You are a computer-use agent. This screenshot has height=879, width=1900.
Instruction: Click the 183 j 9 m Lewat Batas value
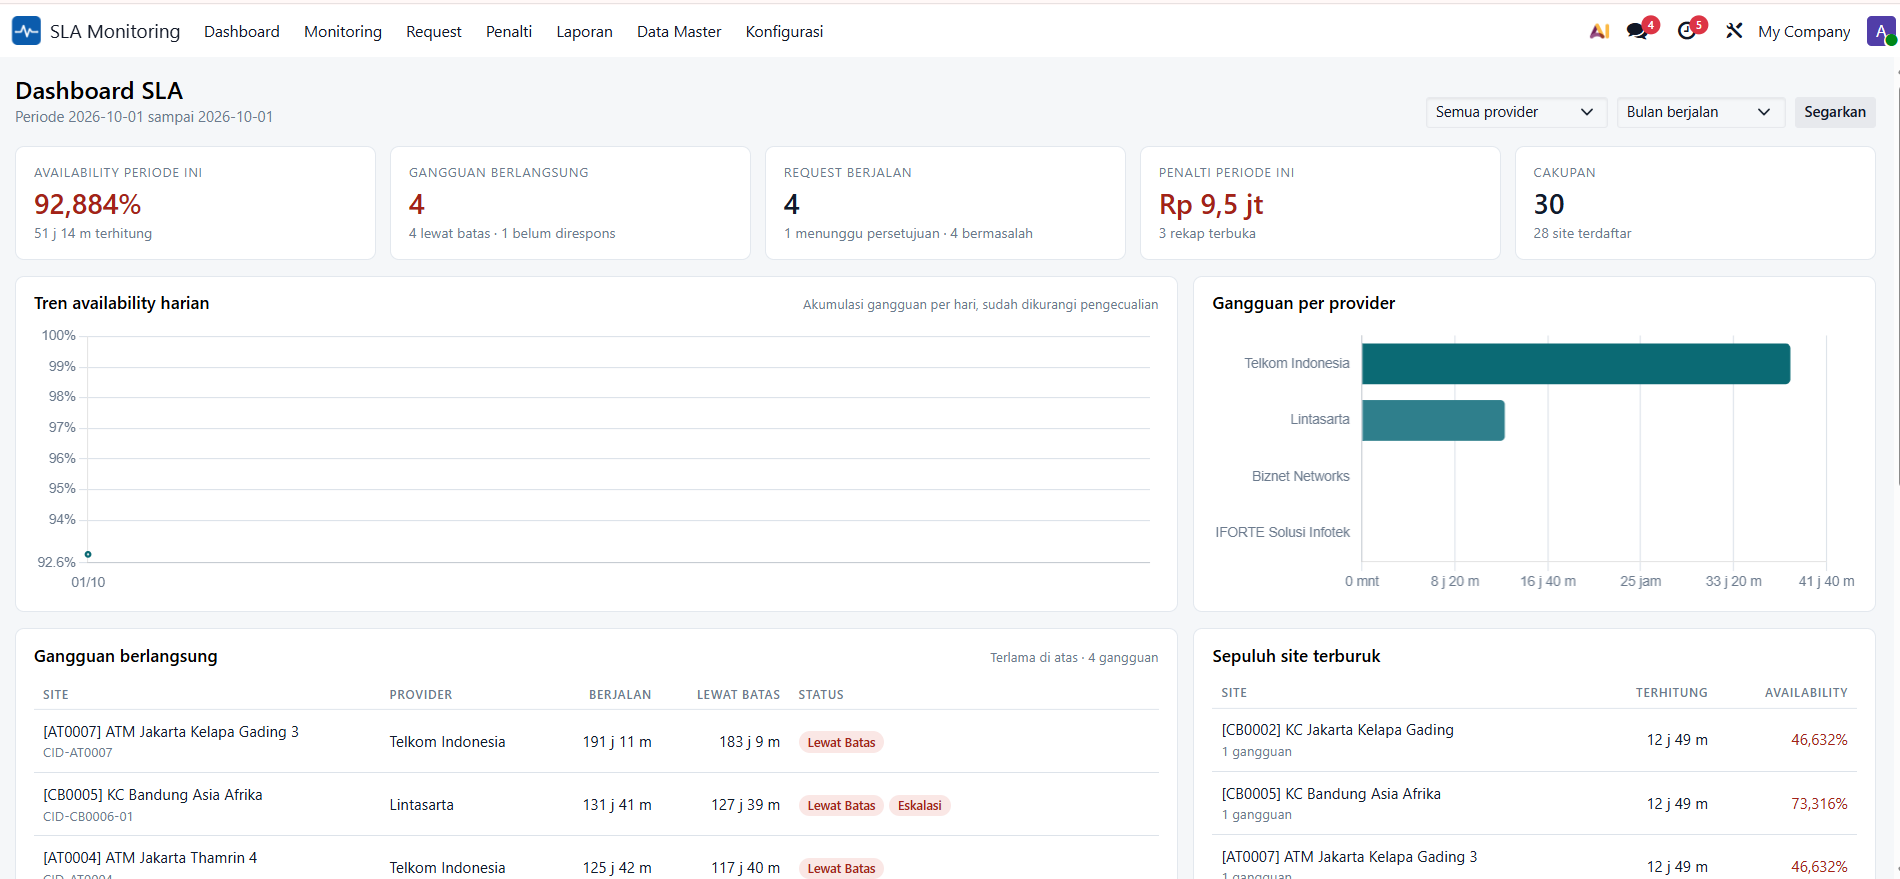coord(749,742)
